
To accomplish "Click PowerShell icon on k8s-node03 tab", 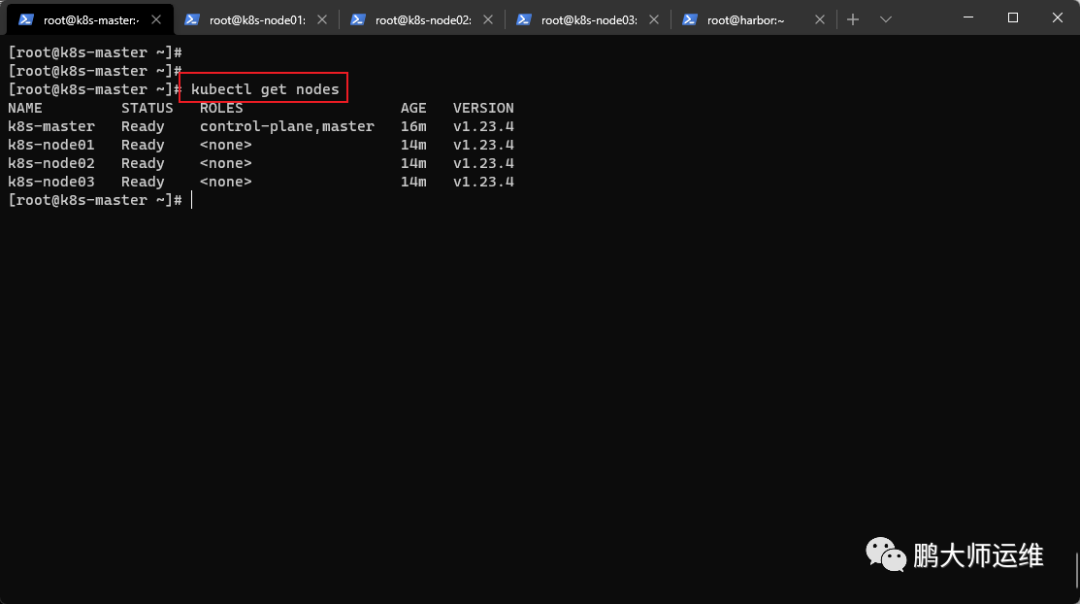I will 523,20.
